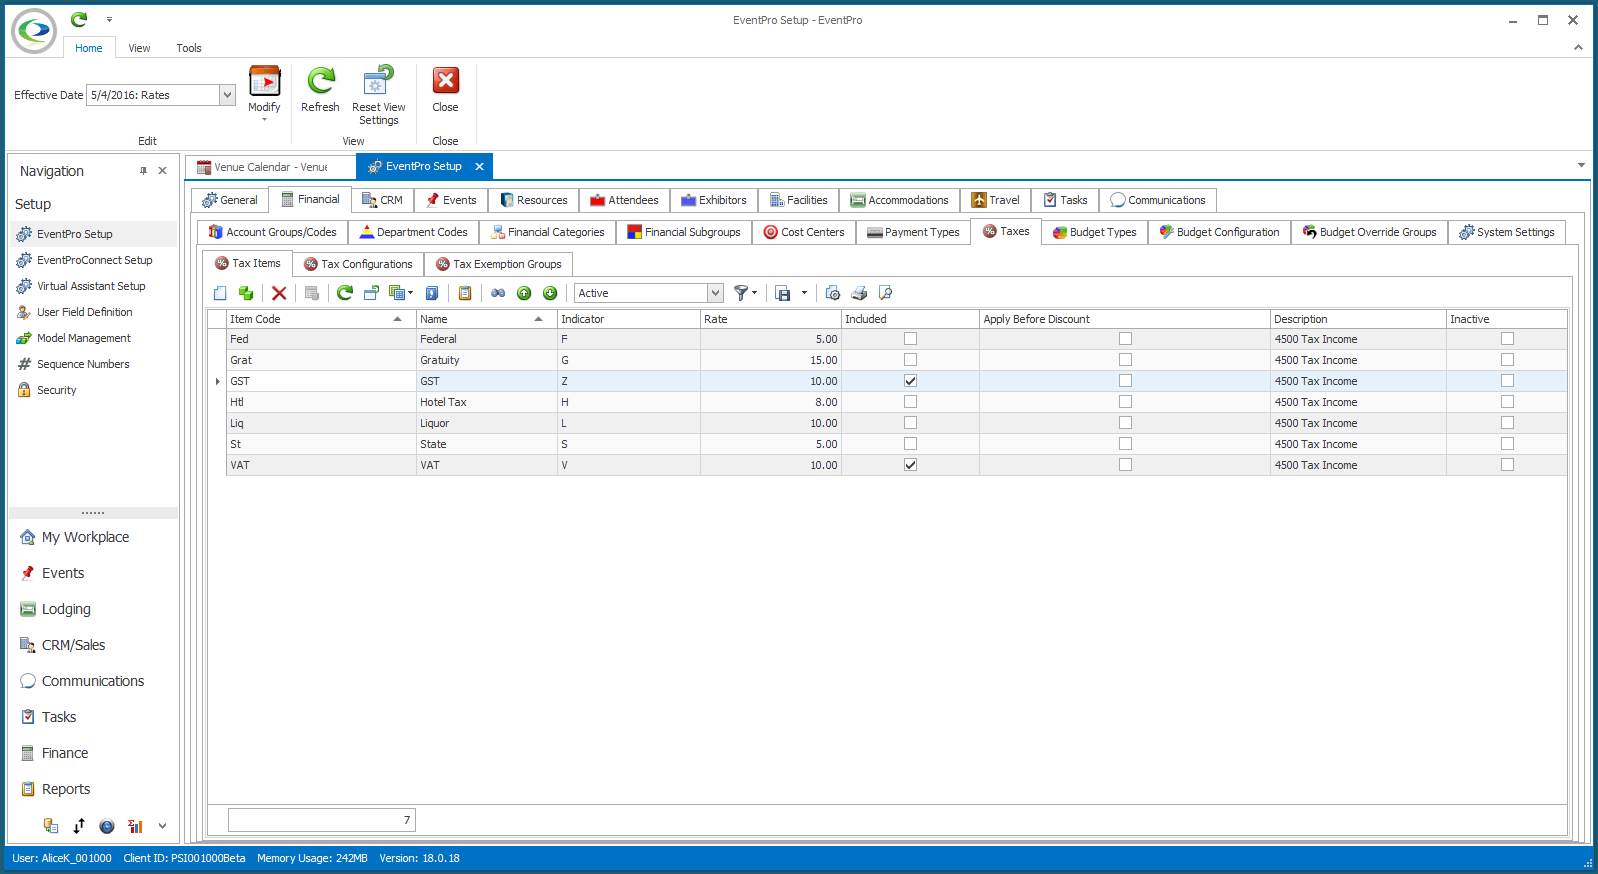Expand the grid view options dropdown
Screen dimensions: 1598x874
410,293
